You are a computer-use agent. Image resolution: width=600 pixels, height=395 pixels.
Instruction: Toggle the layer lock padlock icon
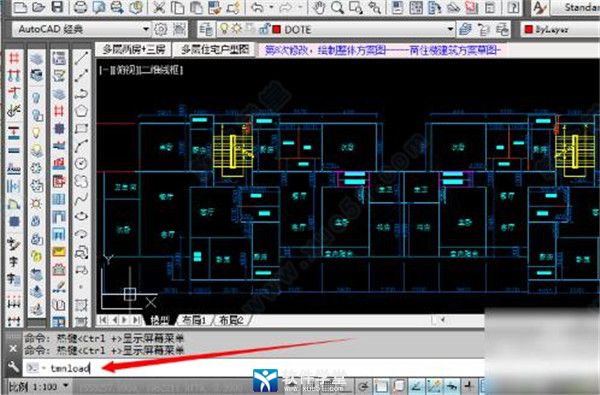pos(264,29)
